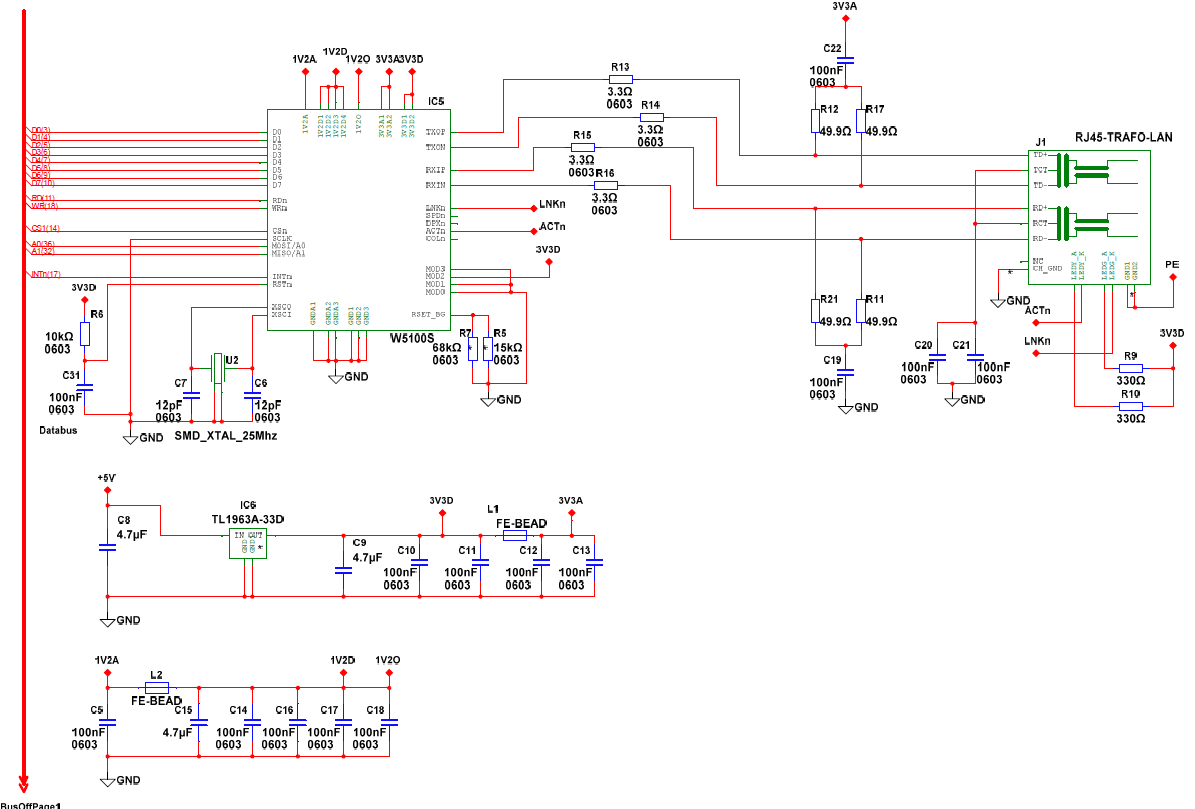Click the C5 capacitor symbol
The height and width of the screenshot is (809, 1195).
(107, 722)
